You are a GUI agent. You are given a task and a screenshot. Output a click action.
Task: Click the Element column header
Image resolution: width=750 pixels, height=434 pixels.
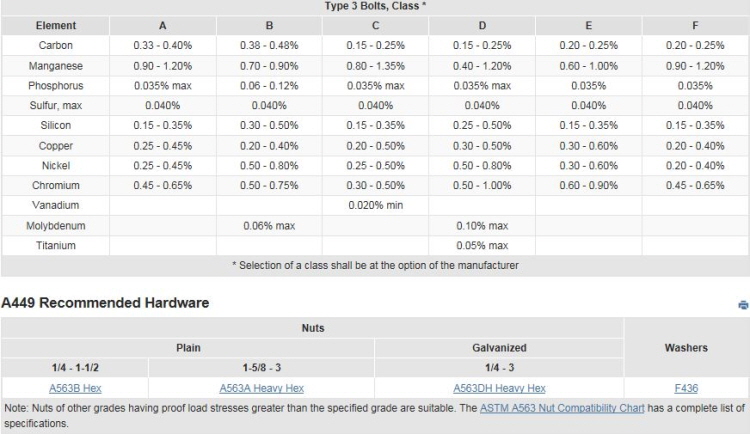click(55, 26)
